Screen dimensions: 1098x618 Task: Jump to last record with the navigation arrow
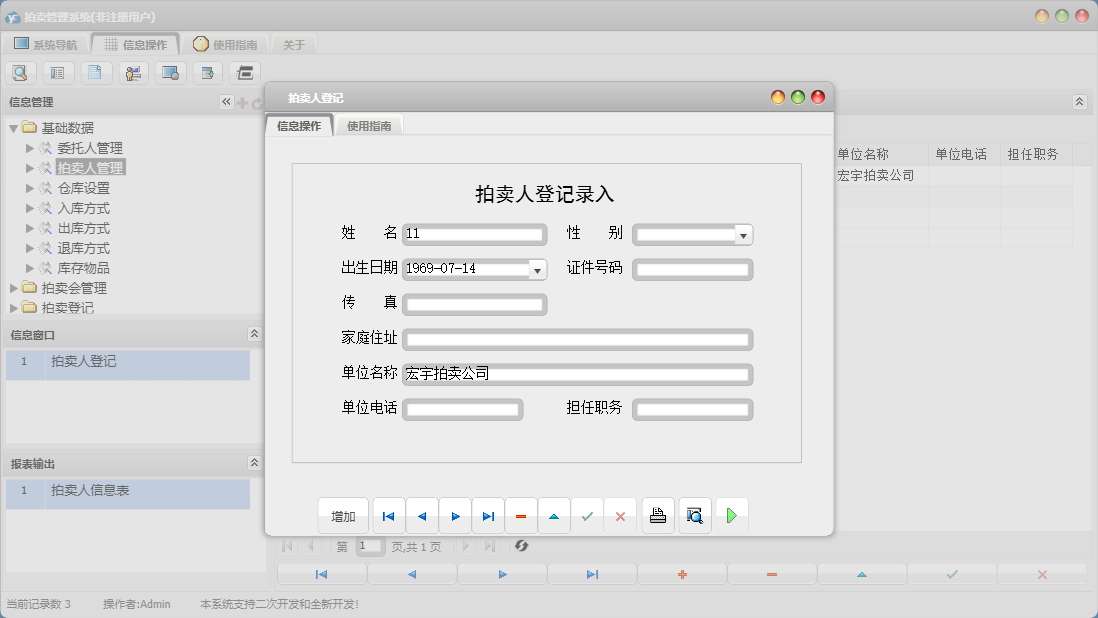[489, 515]
